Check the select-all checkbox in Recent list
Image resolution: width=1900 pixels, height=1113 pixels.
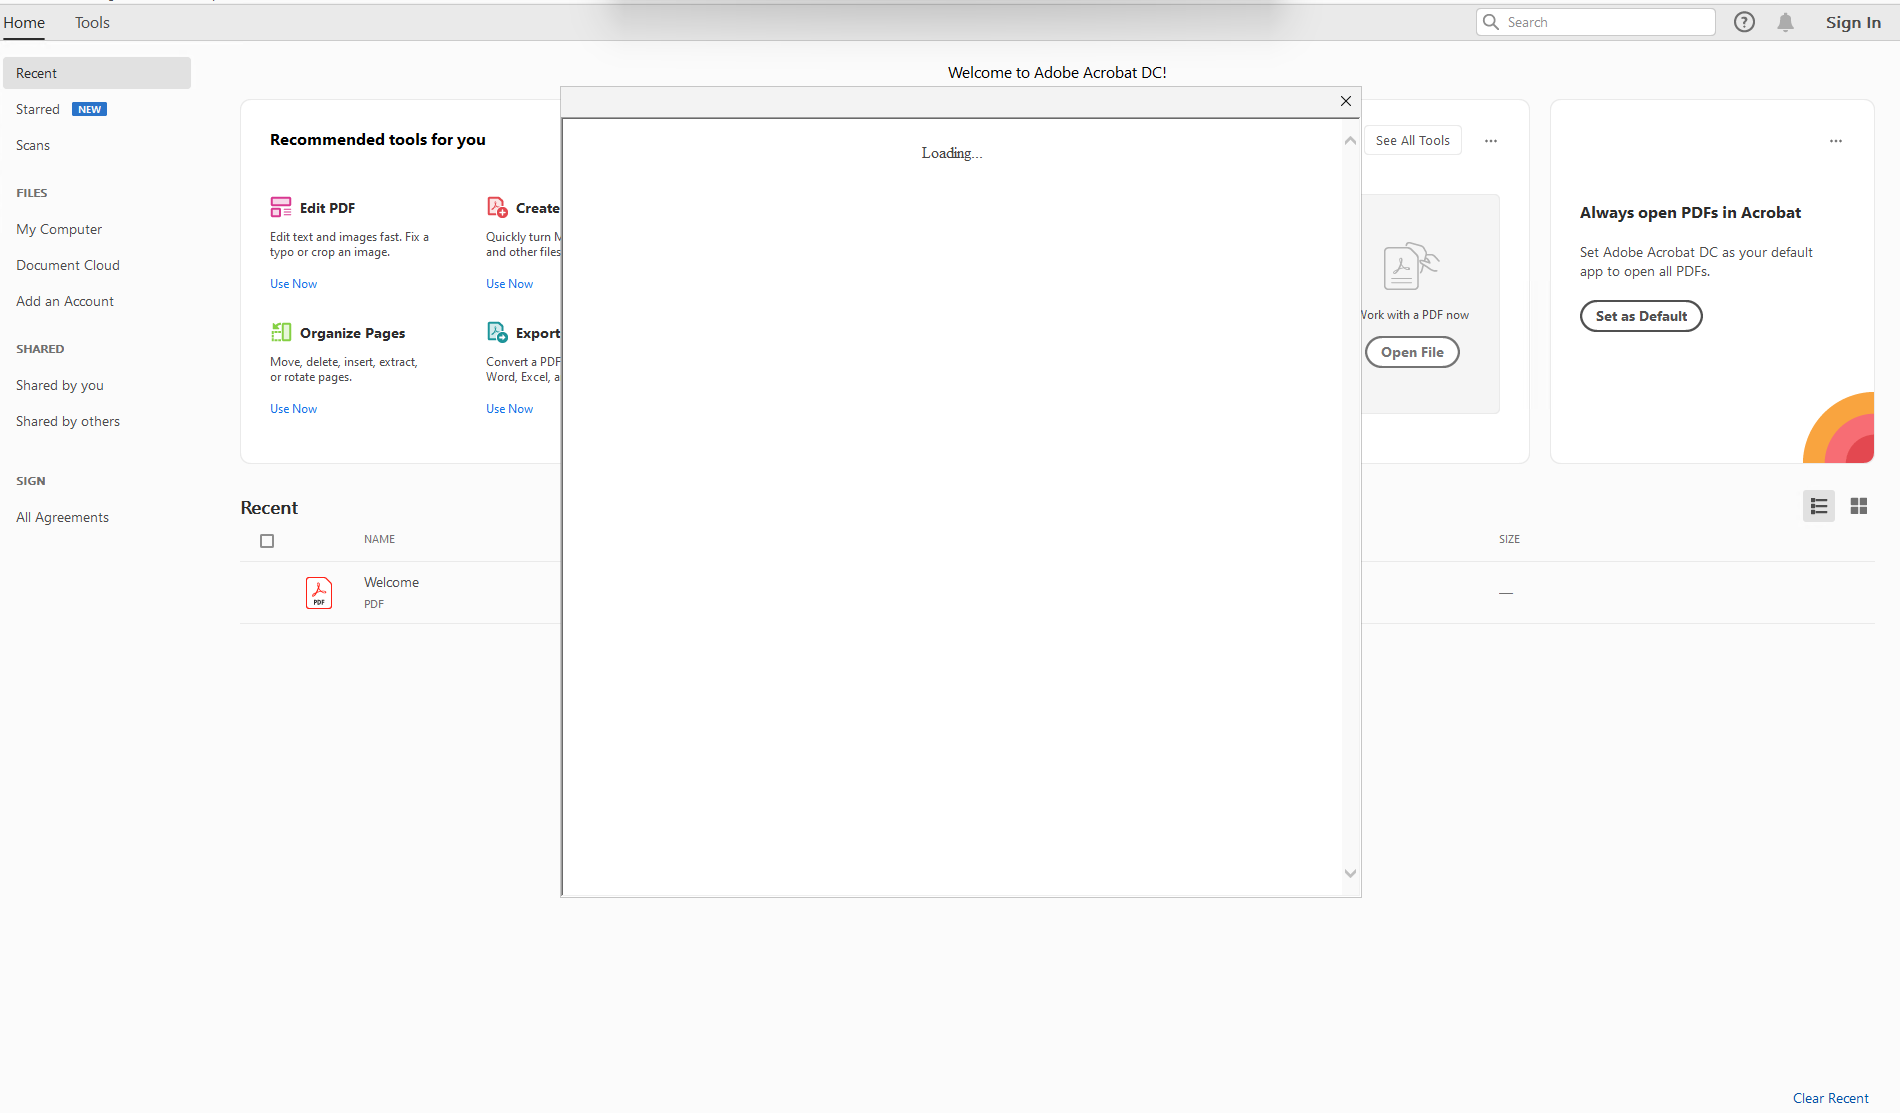click(x=267, y=540)
